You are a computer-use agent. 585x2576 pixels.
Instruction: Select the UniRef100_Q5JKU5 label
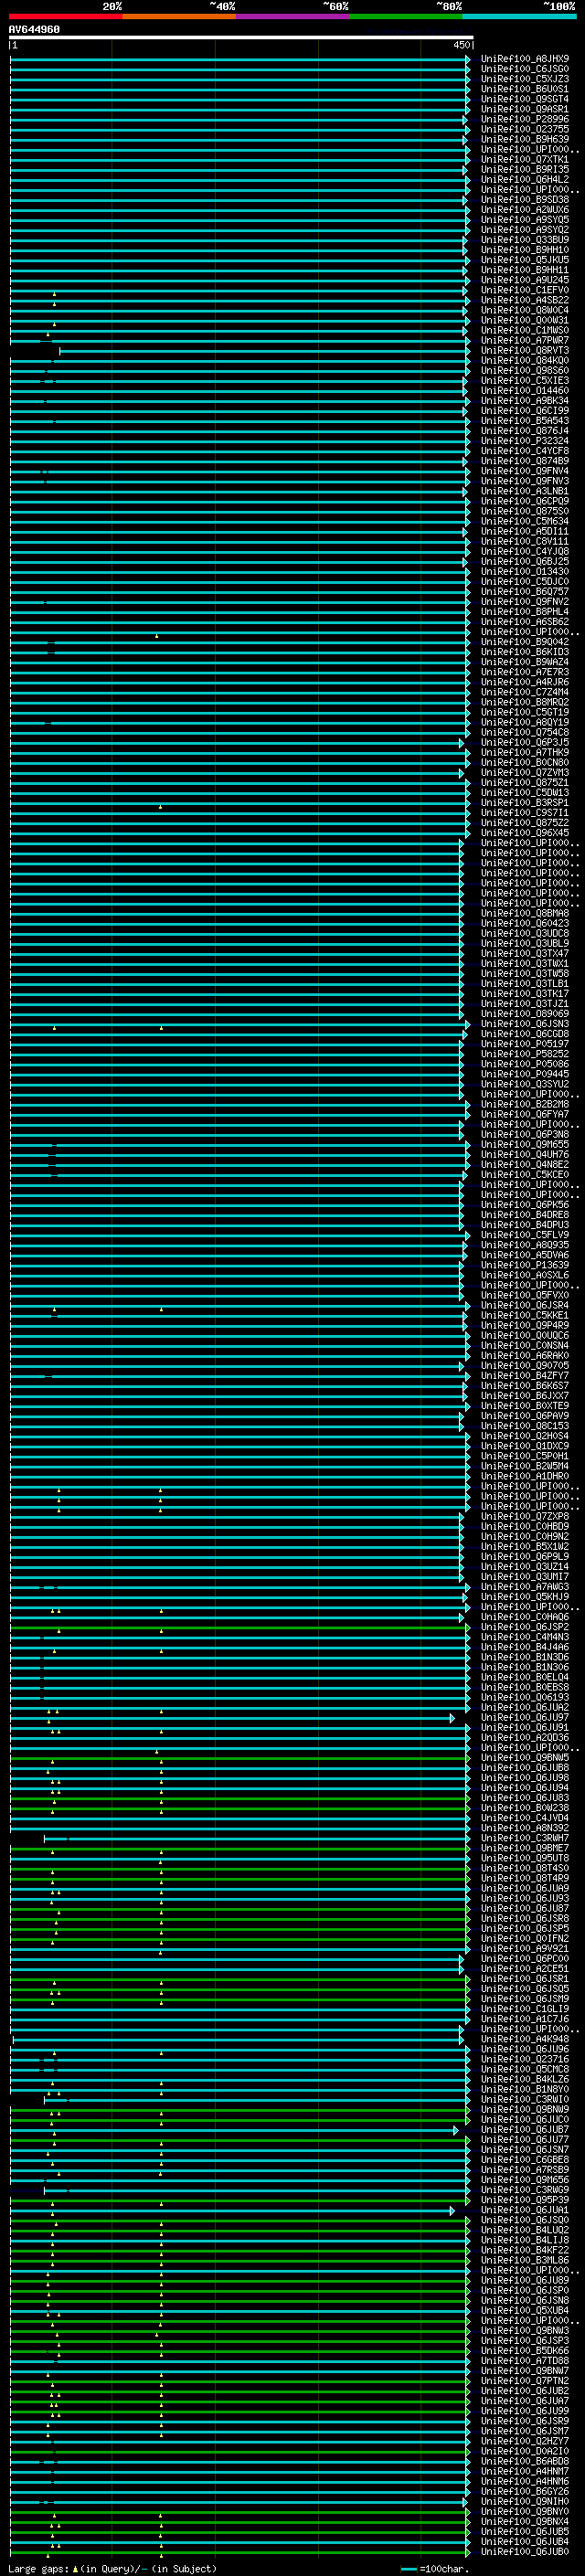[x=525, y=260]
